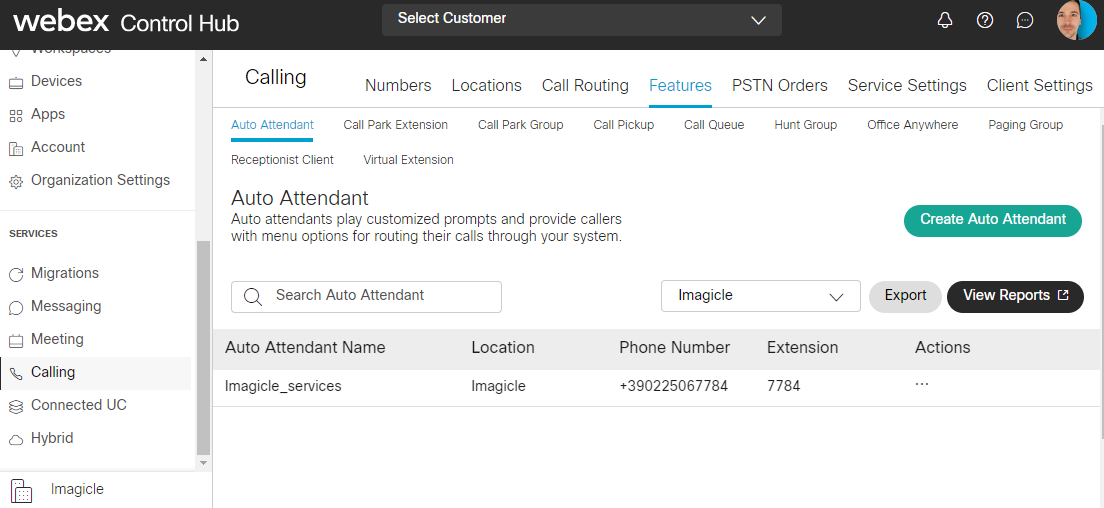Click the sidebar scroll down arrow
Image resolution: width=1104 pixels, height=508 pixels.
click(204, 463)
